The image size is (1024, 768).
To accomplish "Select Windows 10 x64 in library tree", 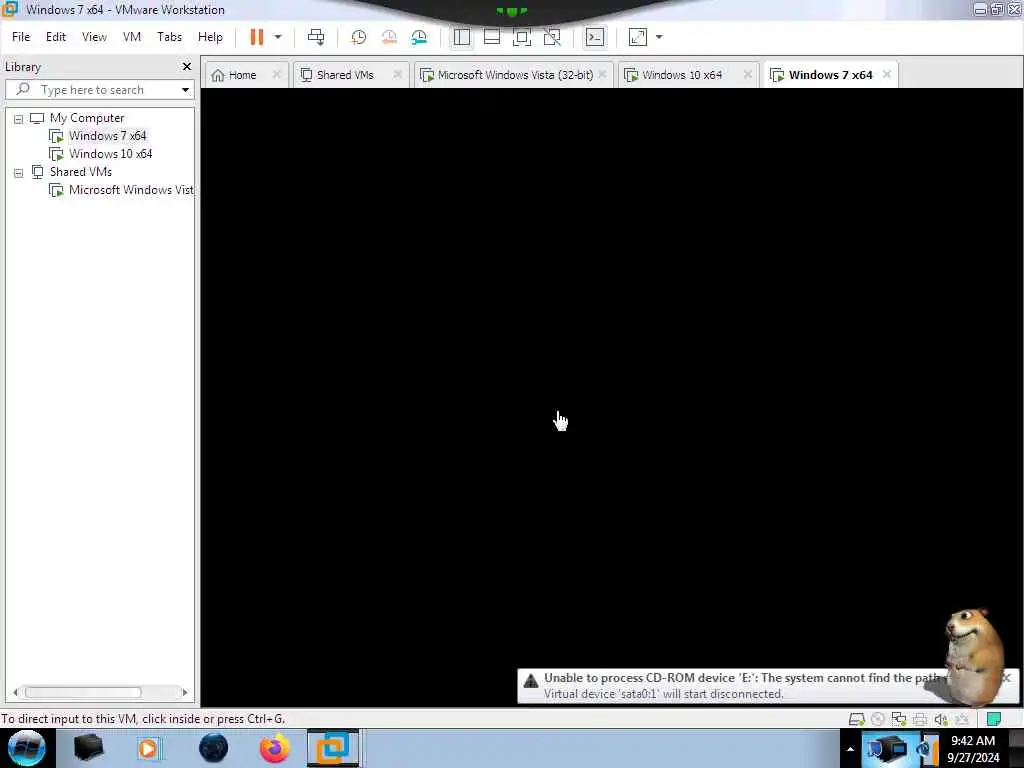I will pos(110,154).
